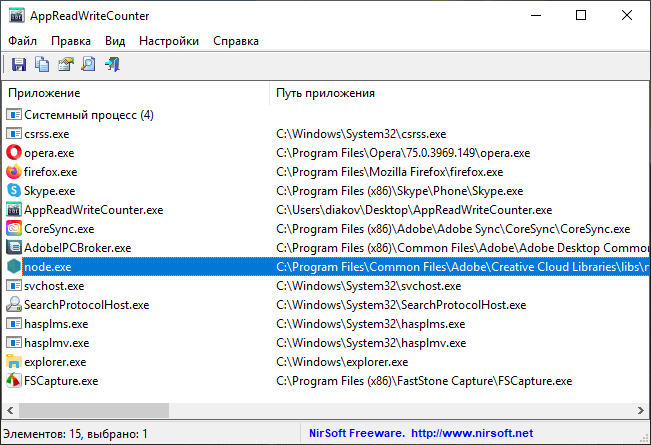Click the horizontal scrollbar left arrow

point(10,411)
